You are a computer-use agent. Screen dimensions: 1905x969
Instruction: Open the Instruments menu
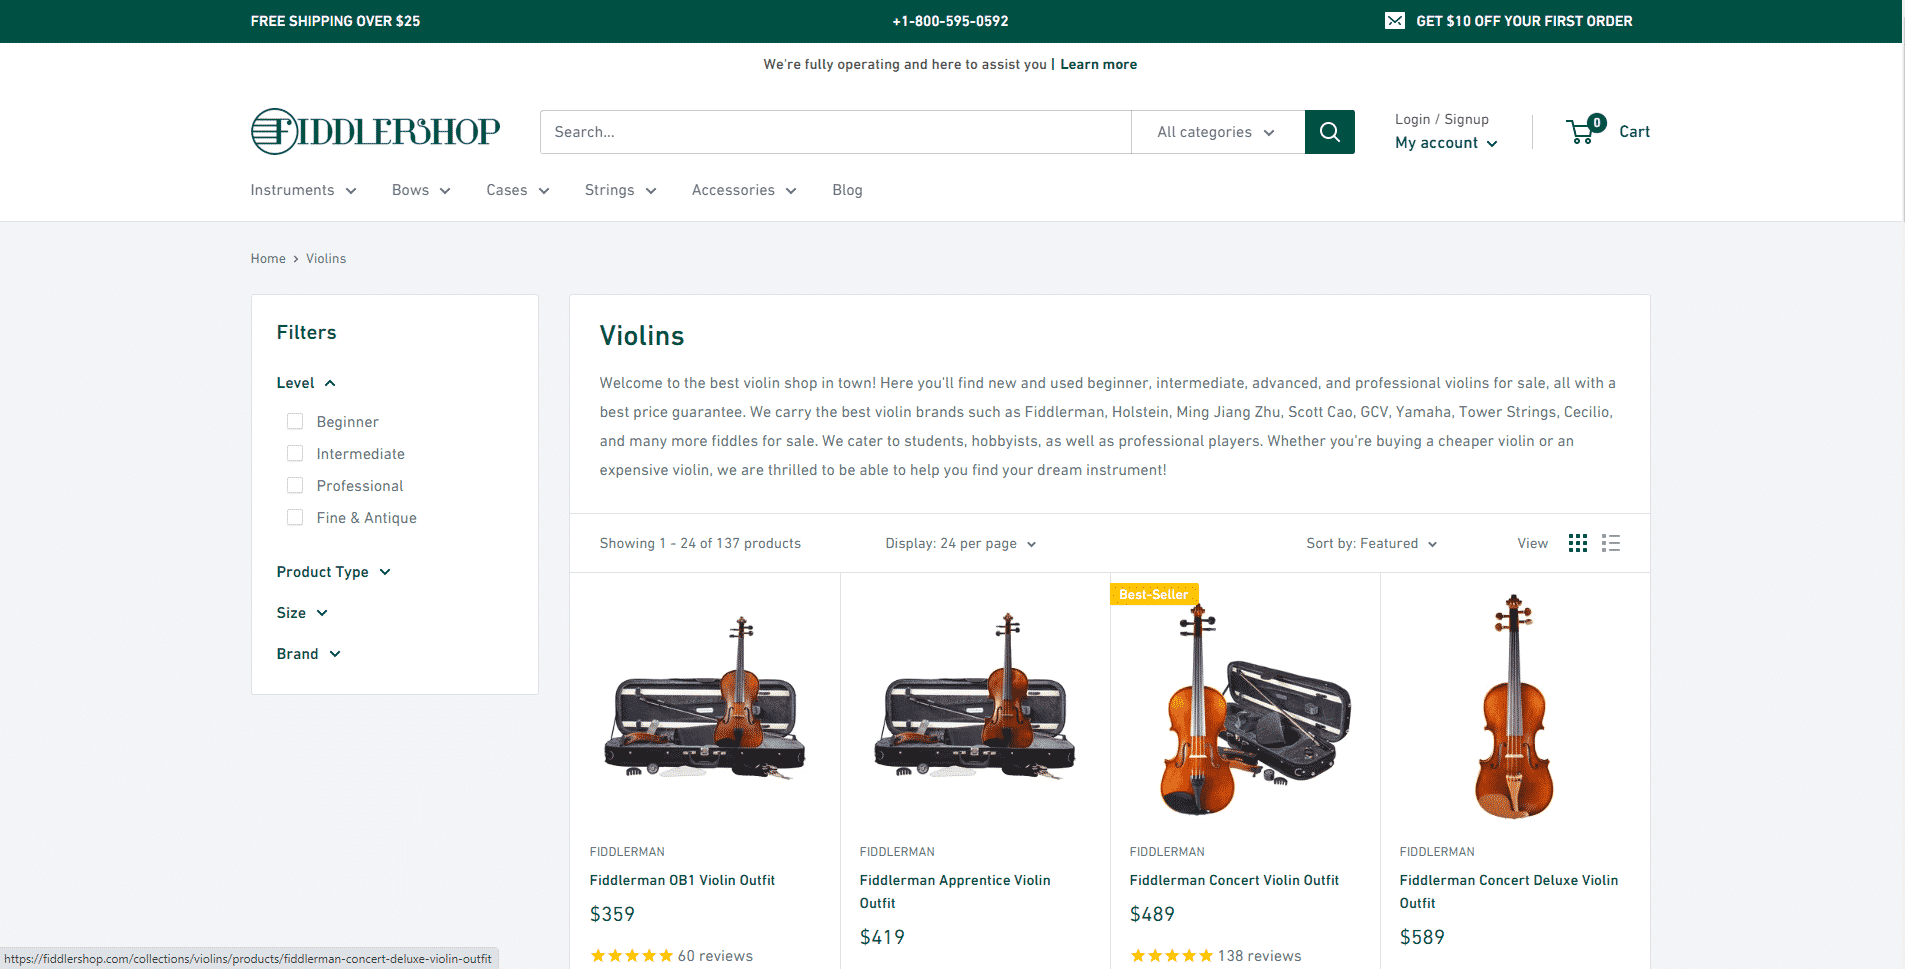click(x=303, y=190)
